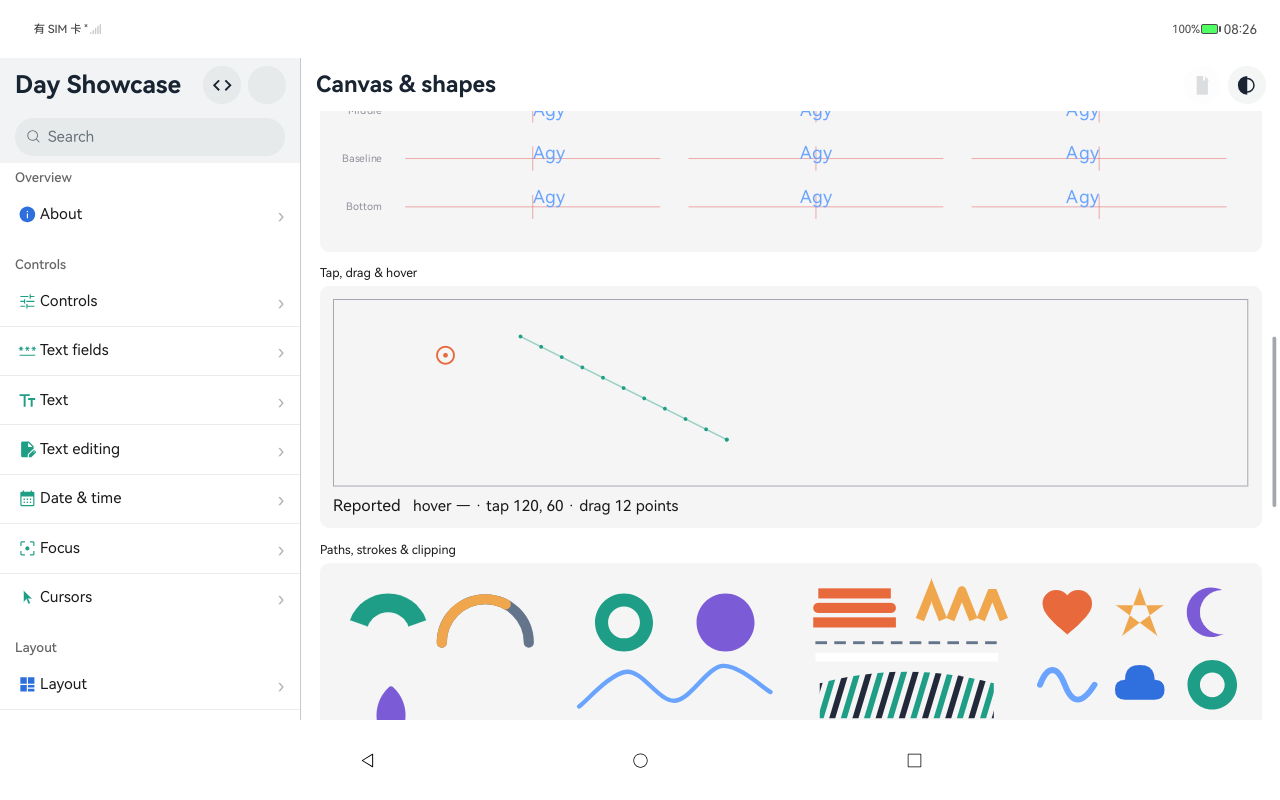Image resolution: width=1280 pixels, height=800 pixels.
Task: Click the Android recents square button
Action: 914,761
